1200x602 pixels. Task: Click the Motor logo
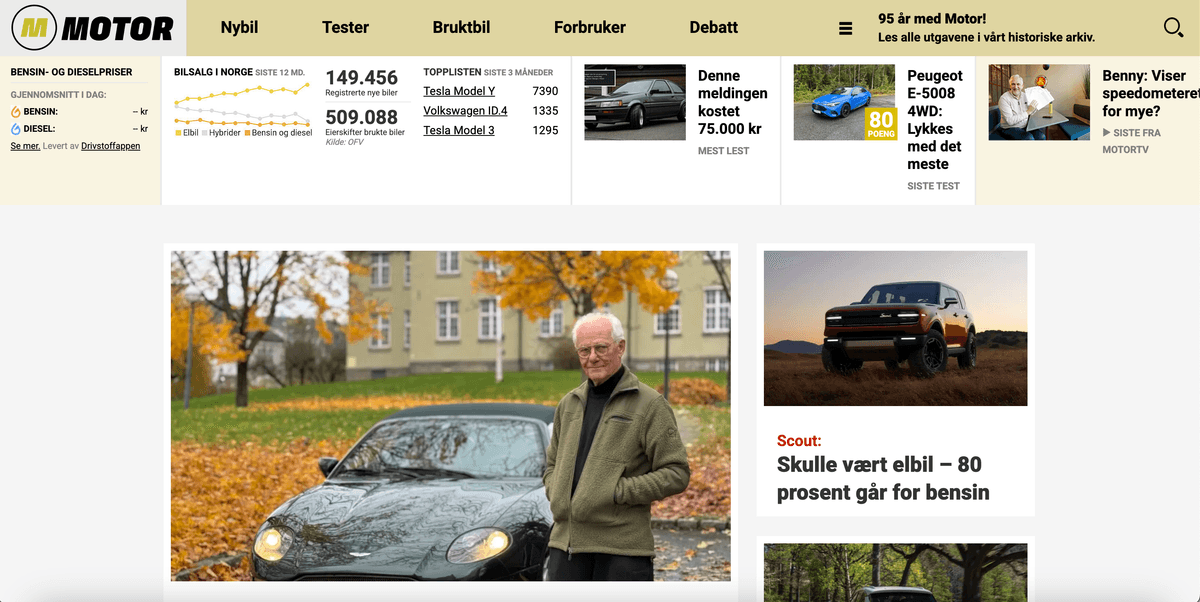coord(92,28)
